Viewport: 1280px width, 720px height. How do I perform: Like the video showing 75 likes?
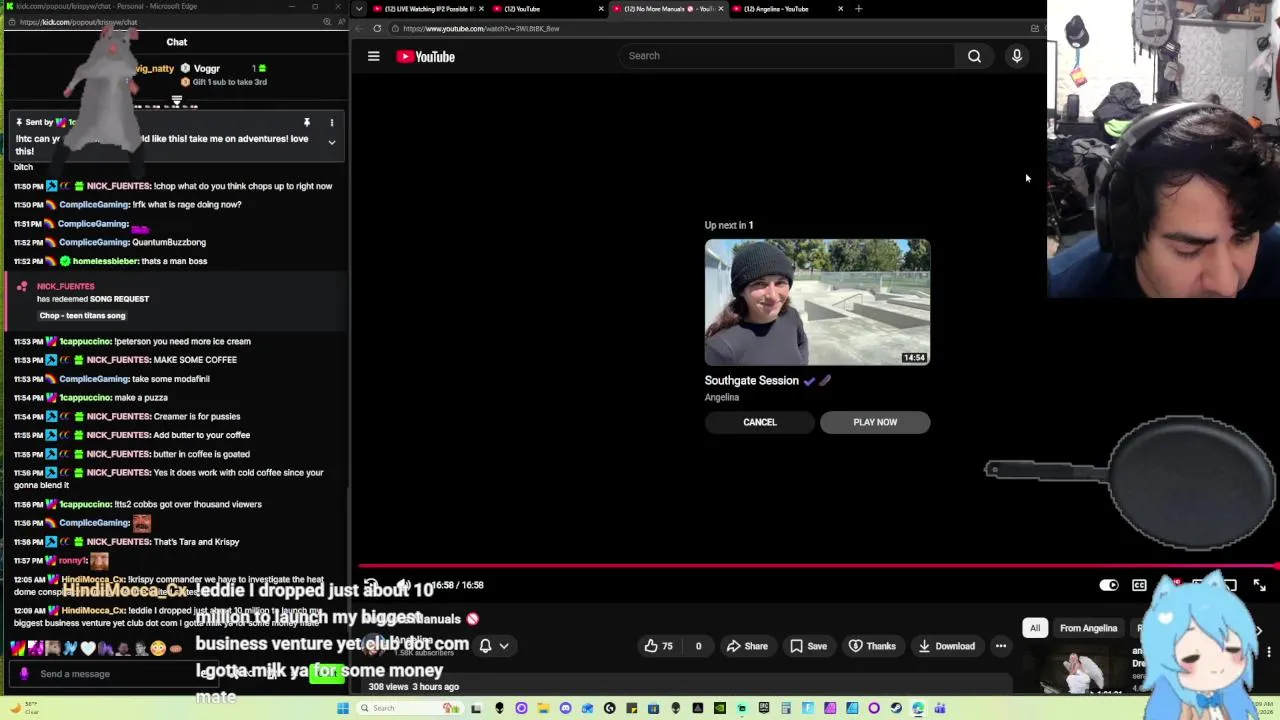pos(659,646)
